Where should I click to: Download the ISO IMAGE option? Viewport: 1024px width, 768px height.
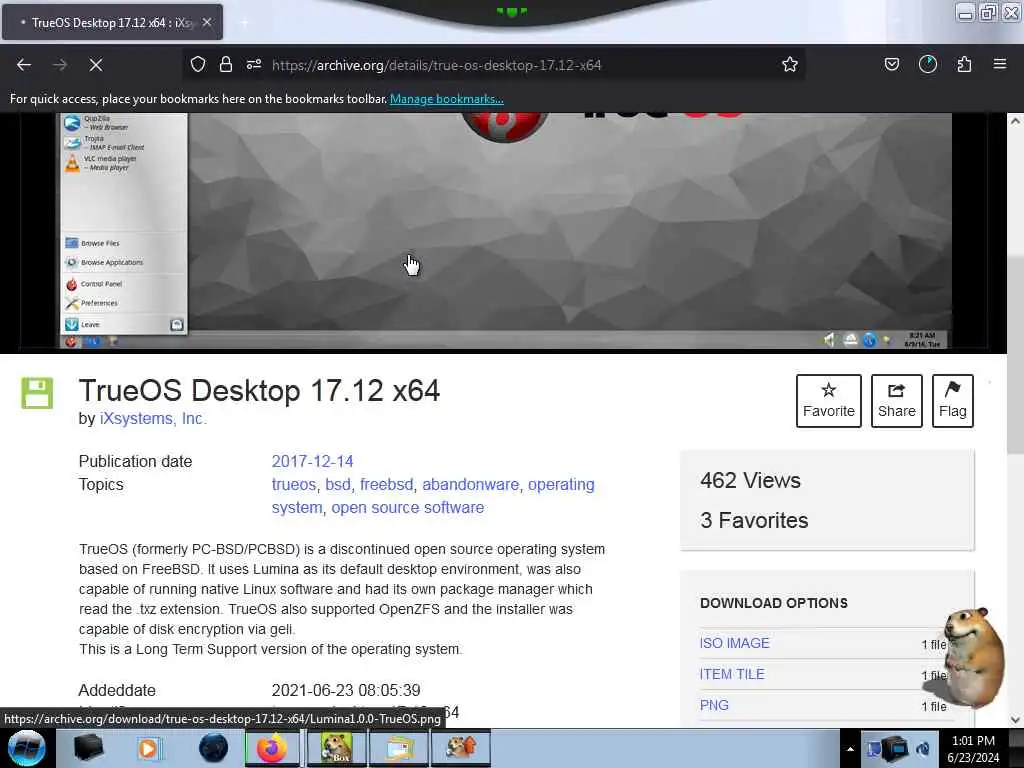pos(735,643)
